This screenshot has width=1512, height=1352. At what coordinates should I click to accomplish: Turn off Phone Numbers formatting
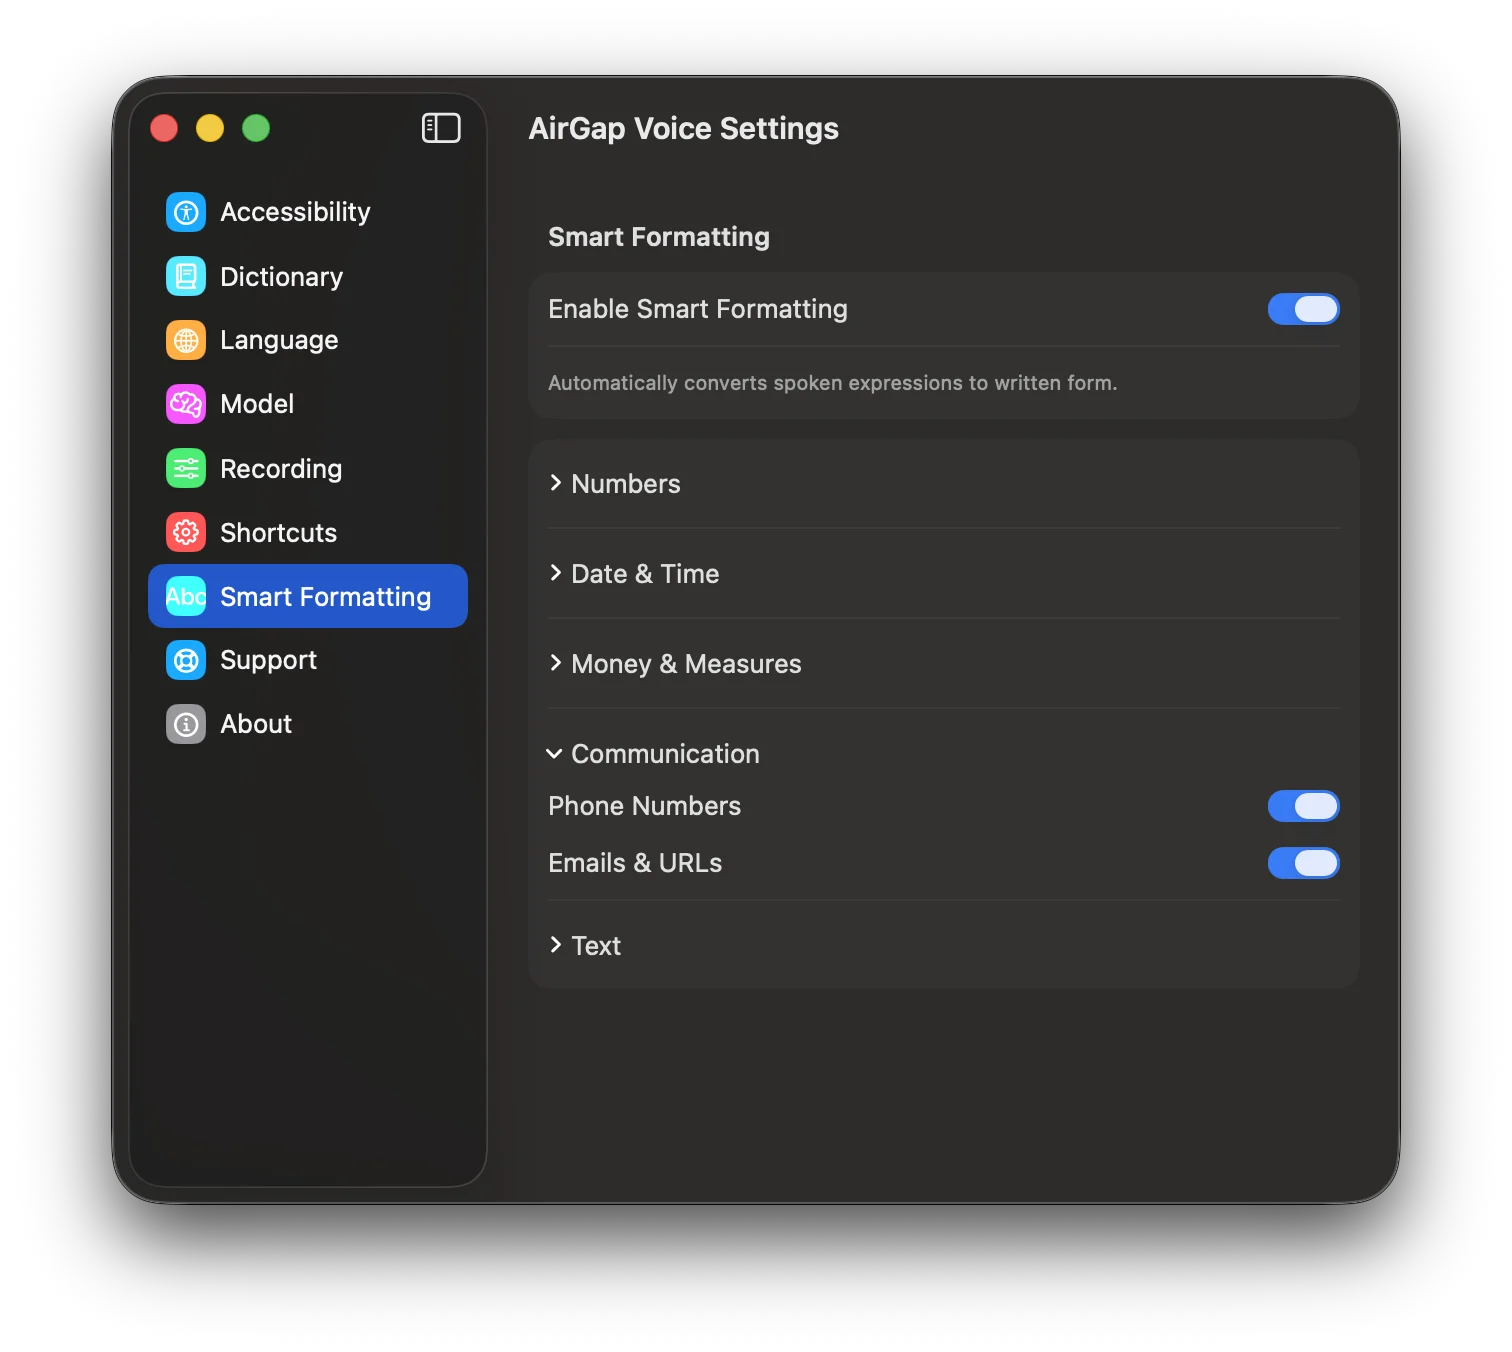point(1303,806)
